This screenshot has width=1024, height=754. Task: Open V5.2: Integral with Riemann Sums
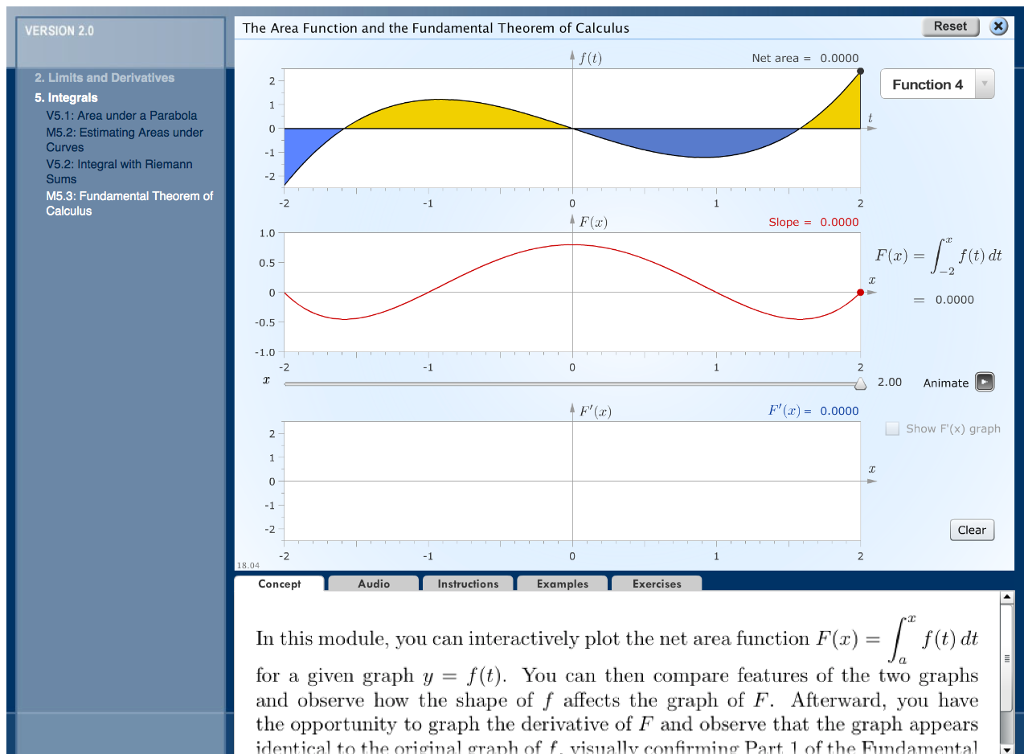tap(119, 172)
